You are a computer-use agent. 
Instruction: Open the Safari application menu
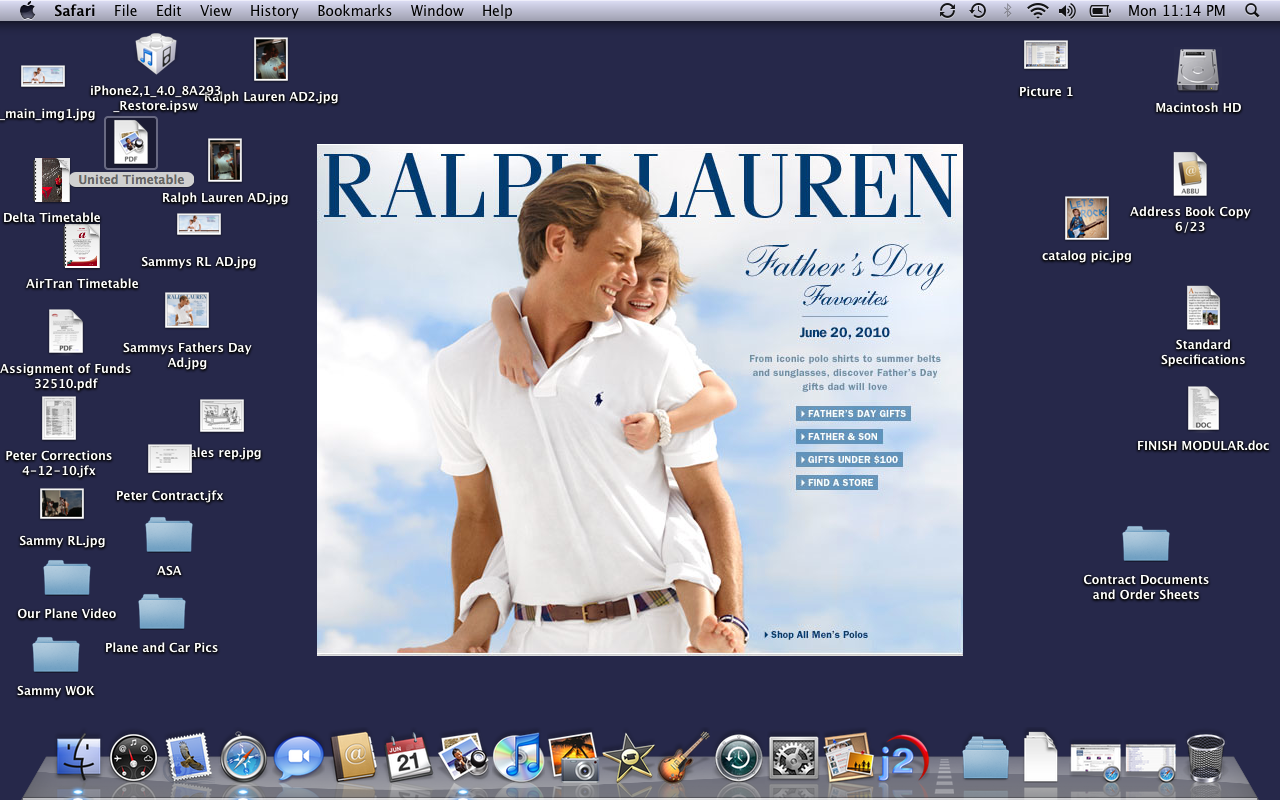(75, 11)
